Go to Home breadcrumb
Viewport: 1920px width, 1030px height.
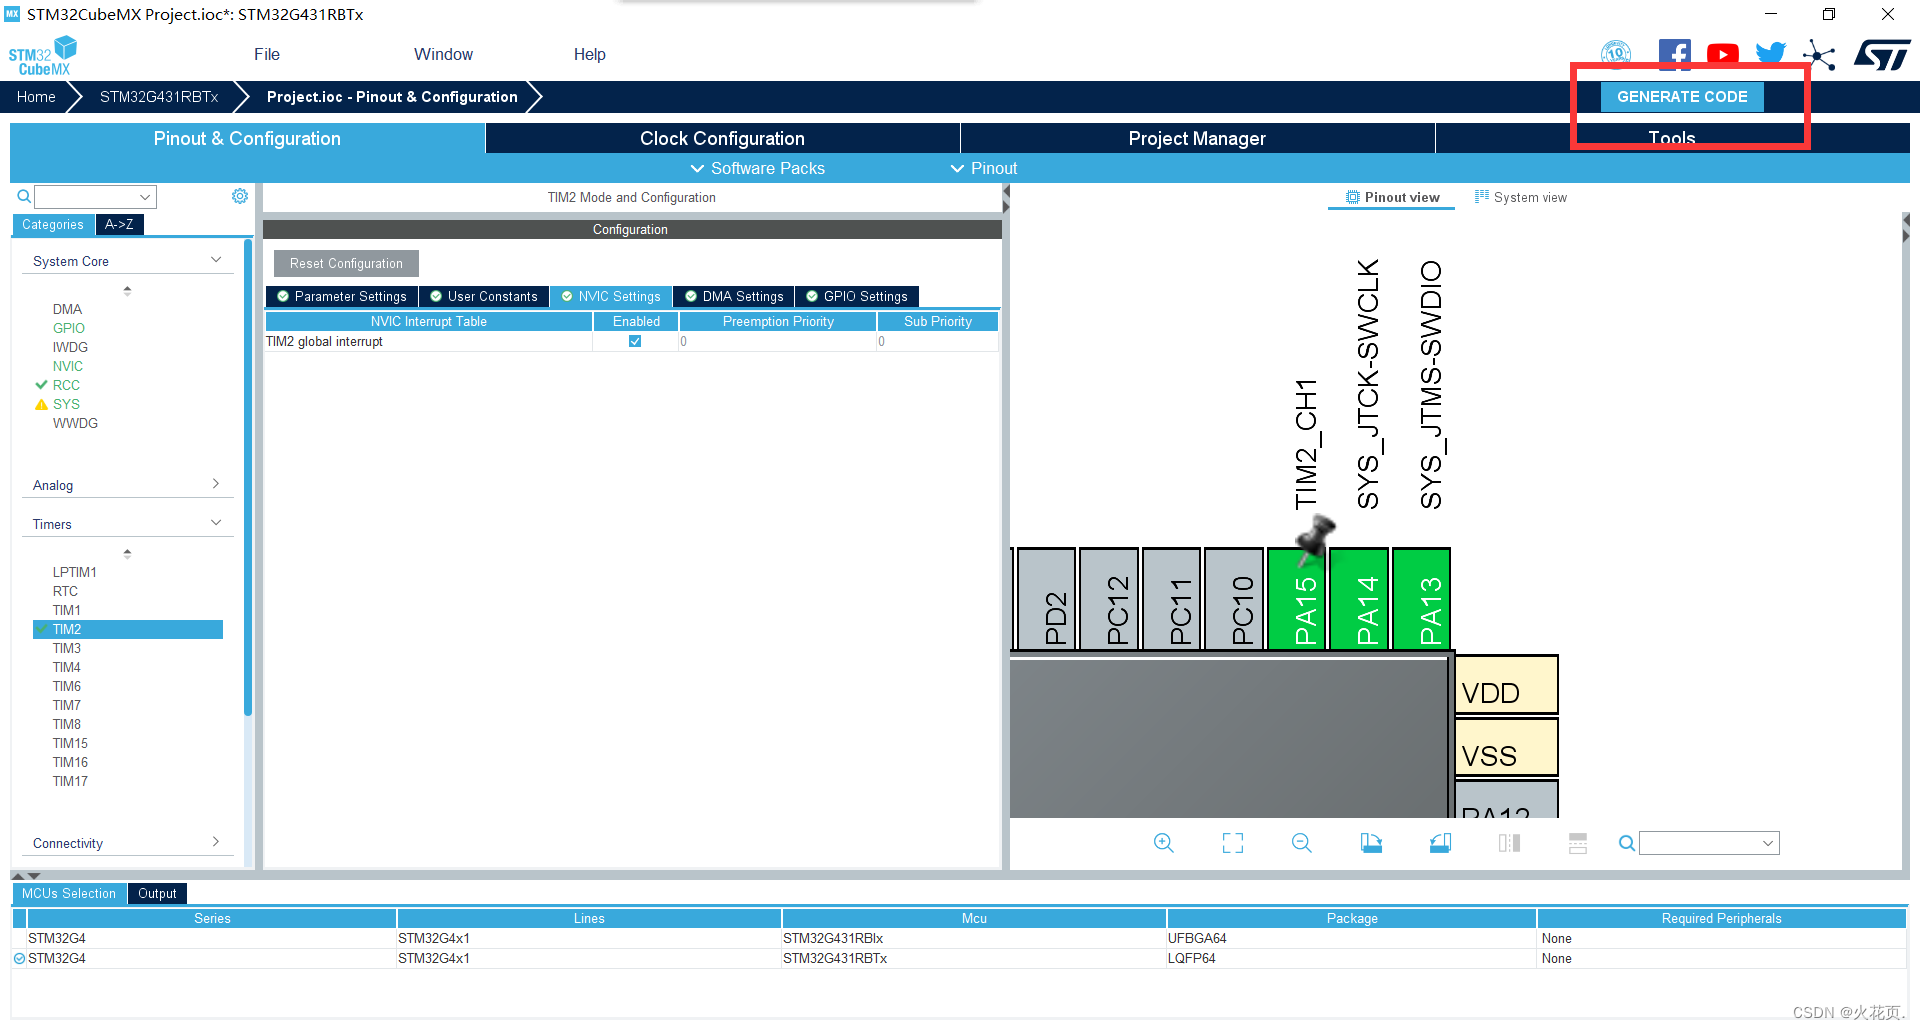(36, 97)
